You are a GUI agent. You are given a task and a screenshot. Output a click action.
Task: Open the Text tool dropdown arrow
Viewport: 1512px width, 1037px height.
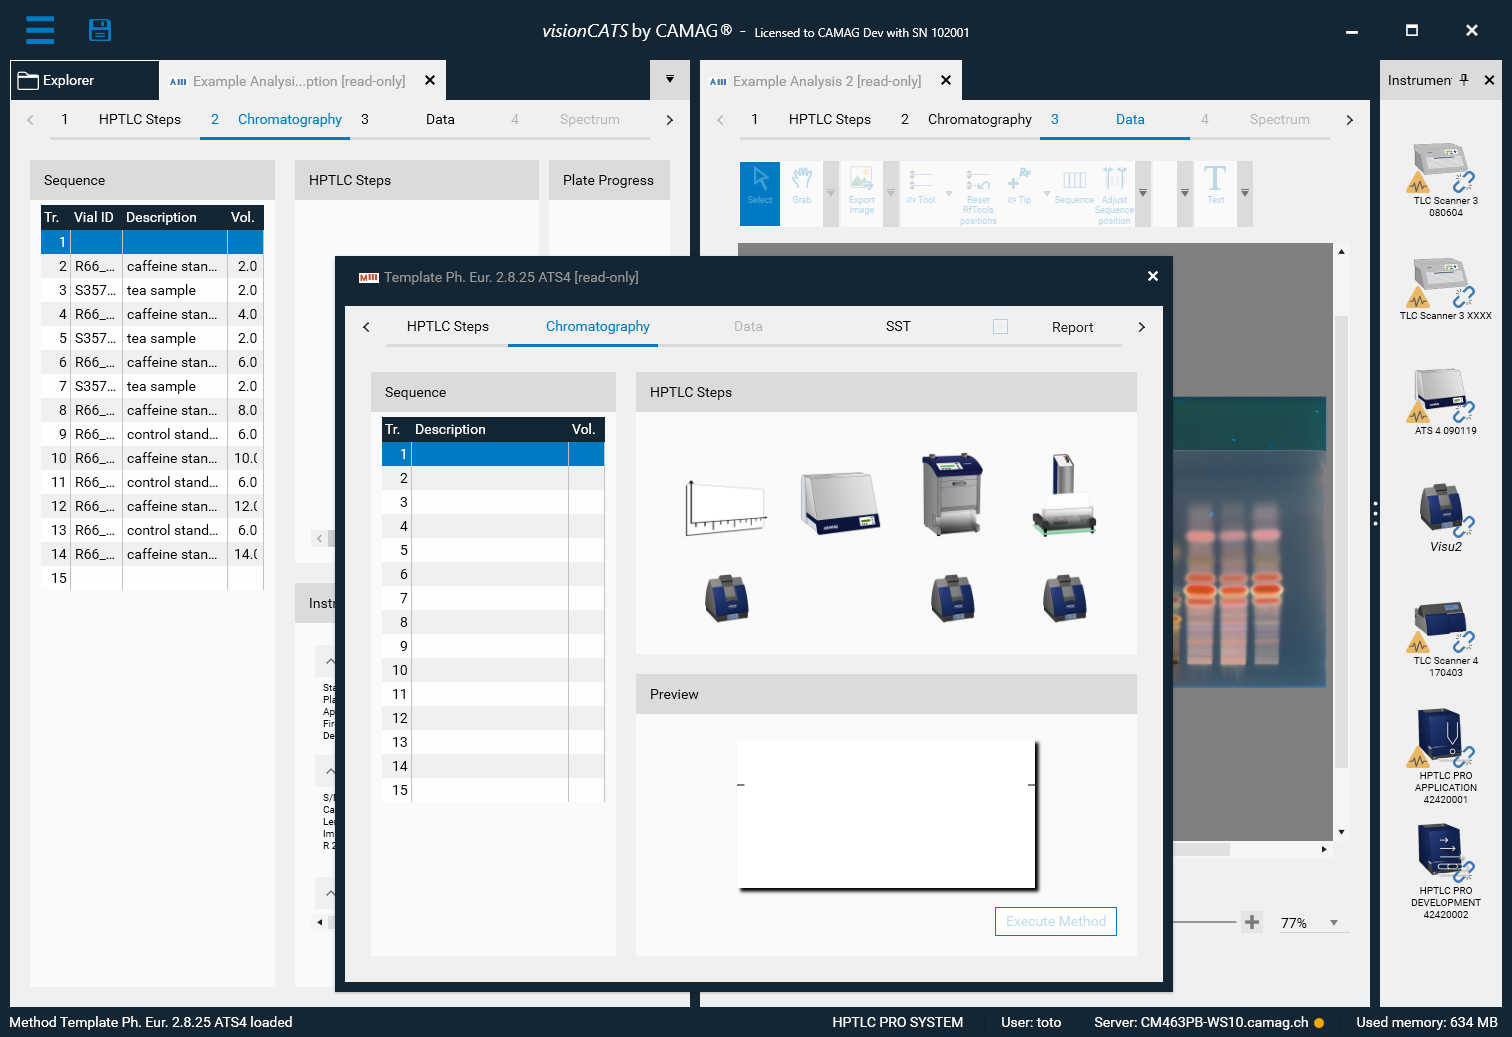(x=1245, y=193)
